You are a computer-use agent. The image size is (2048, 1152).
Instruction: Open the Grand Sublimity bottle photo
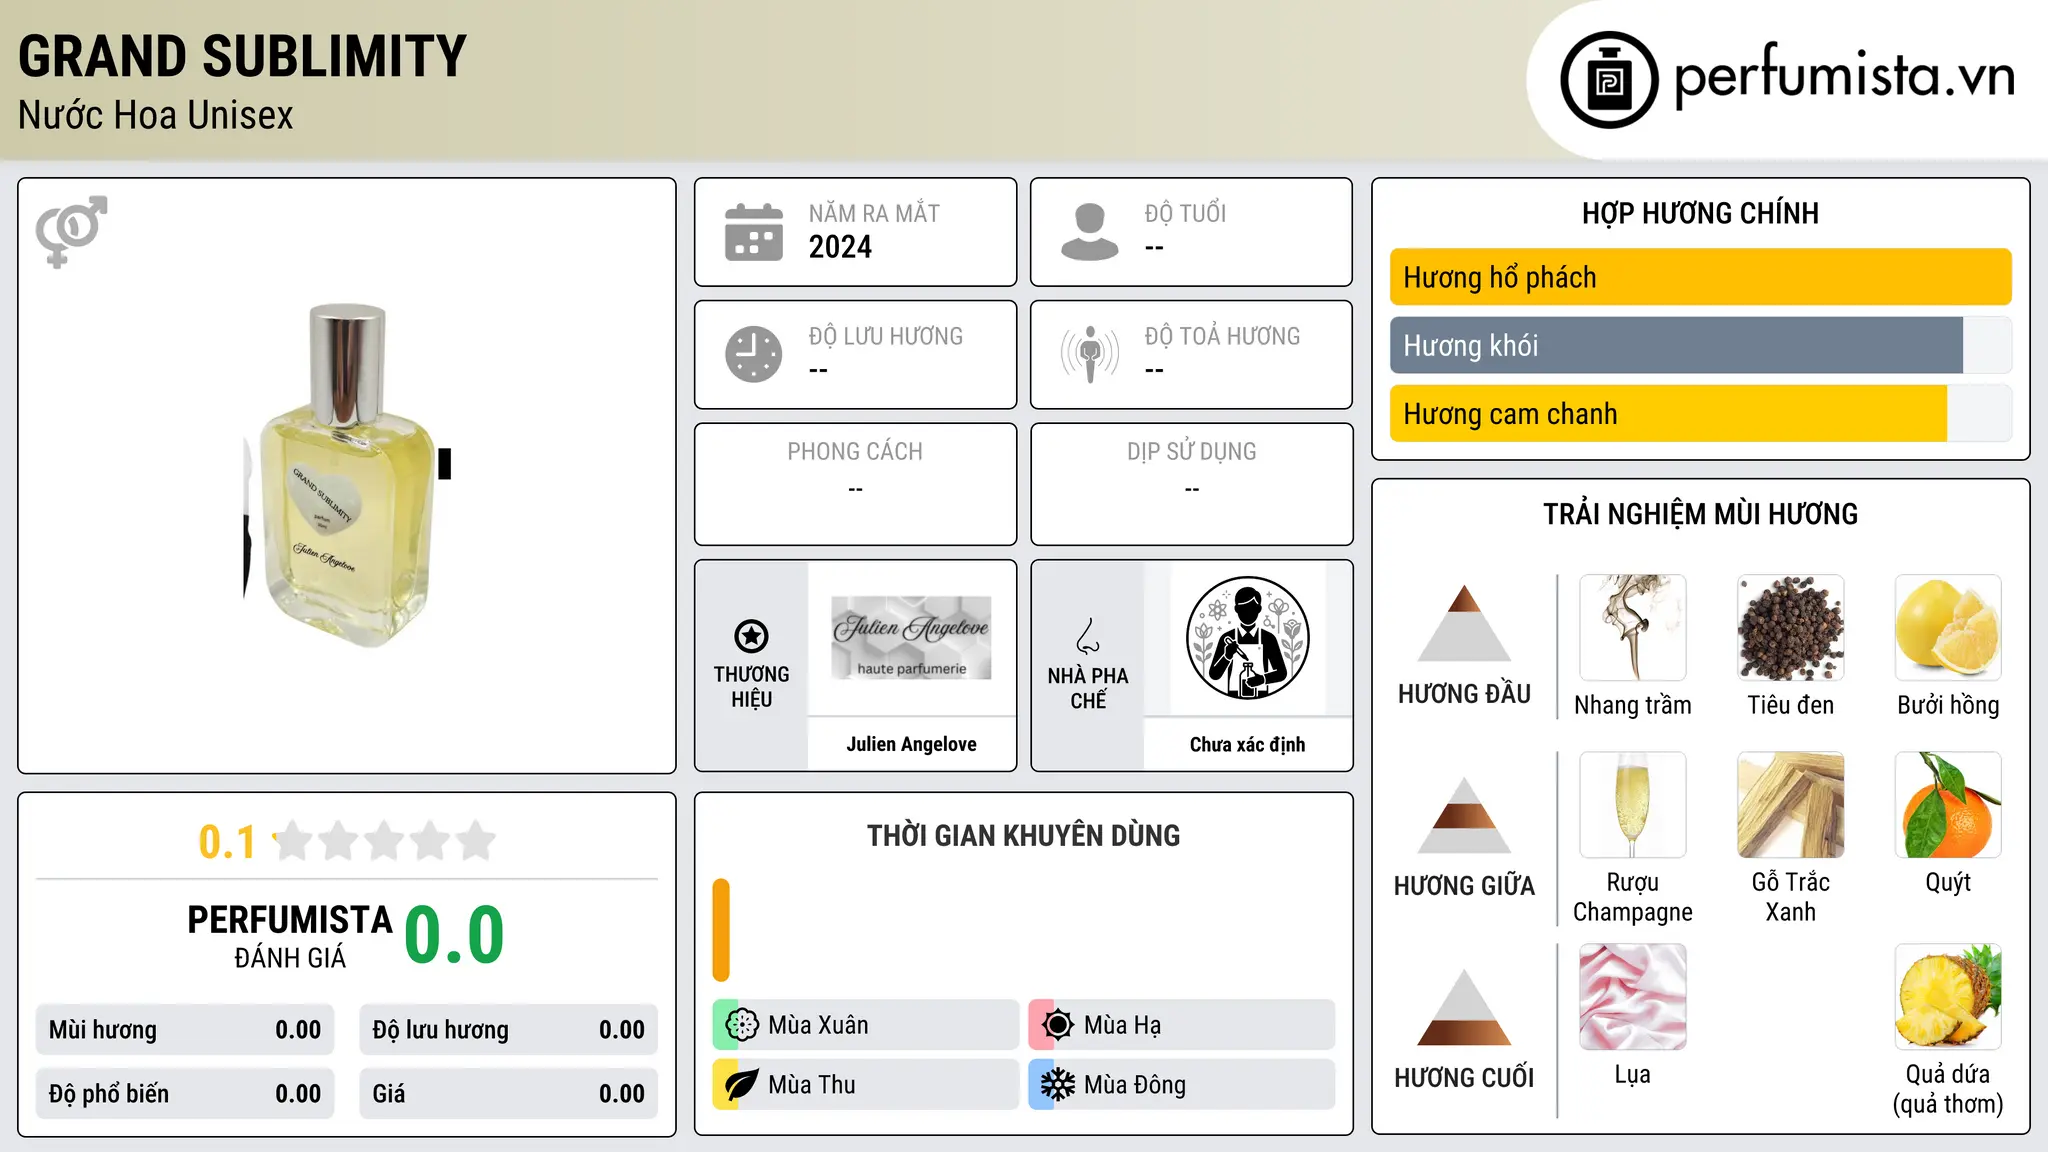coord(347,476)
